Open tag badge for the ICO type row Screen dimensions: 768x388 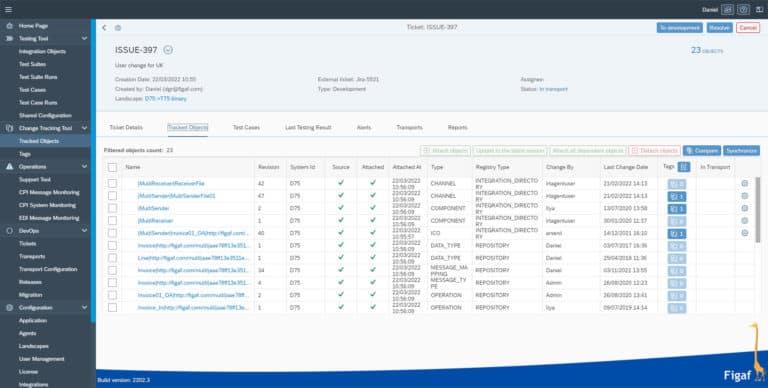677,234
